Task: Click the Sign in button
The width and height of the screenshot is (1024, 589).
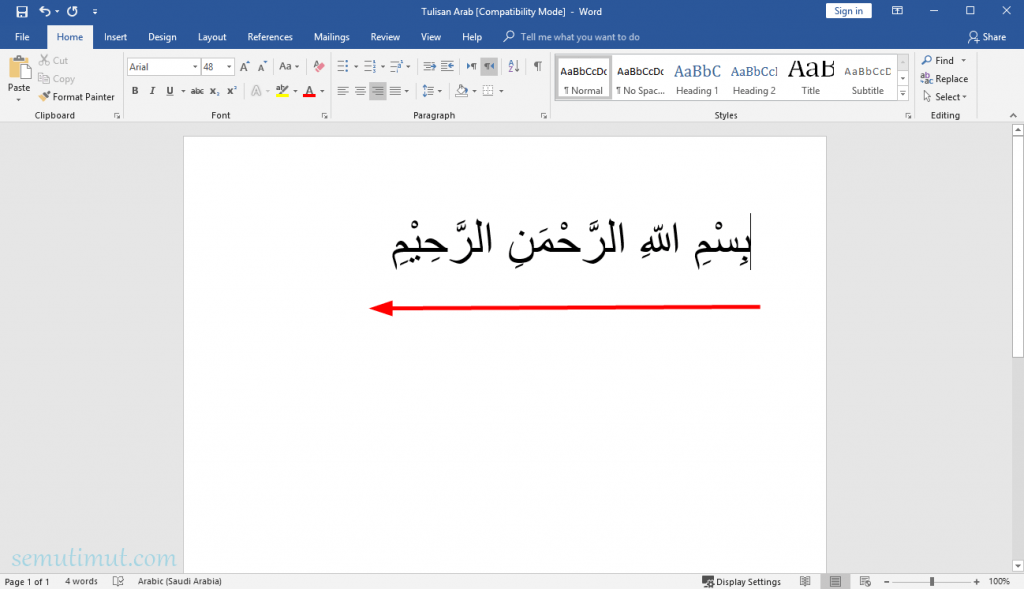Action: click(x=848, y=10)
